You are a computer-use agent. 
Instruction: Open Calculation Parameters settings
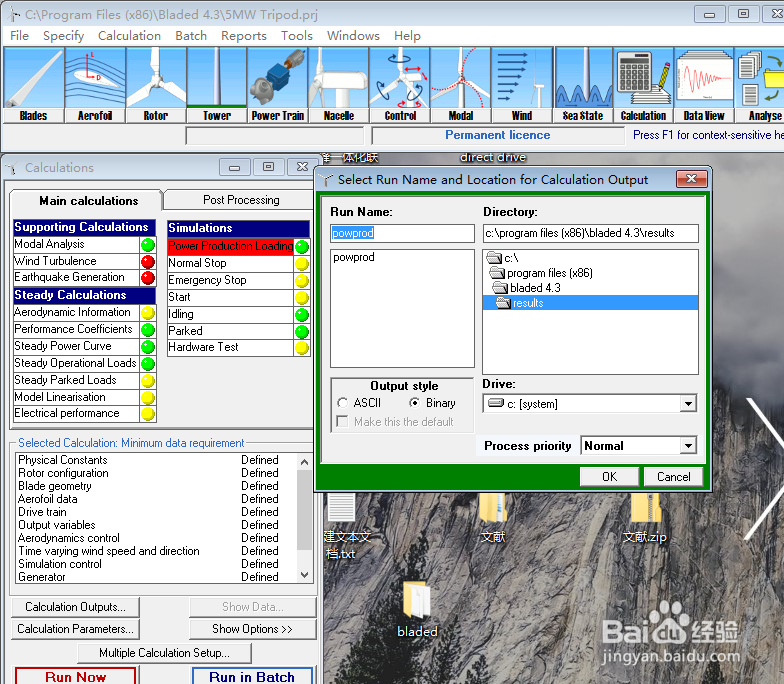(x=76, y=629)
